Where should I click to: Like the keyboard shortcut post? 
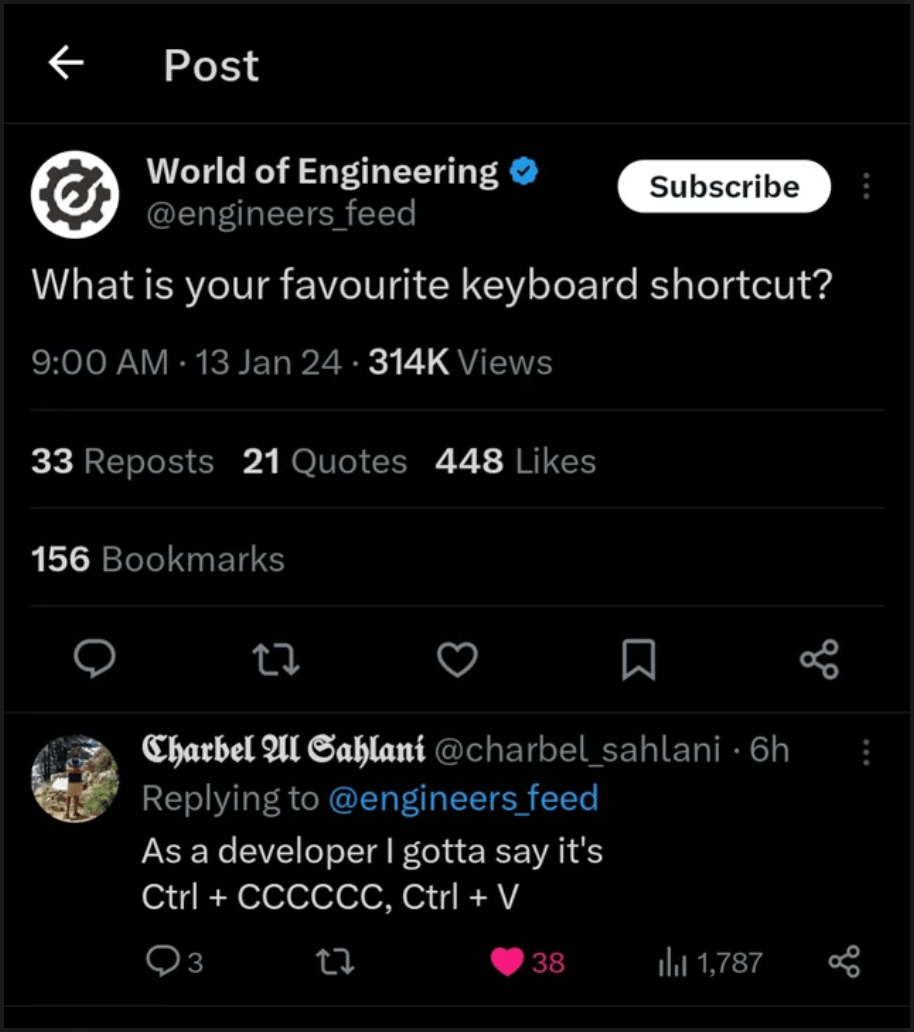458,659
